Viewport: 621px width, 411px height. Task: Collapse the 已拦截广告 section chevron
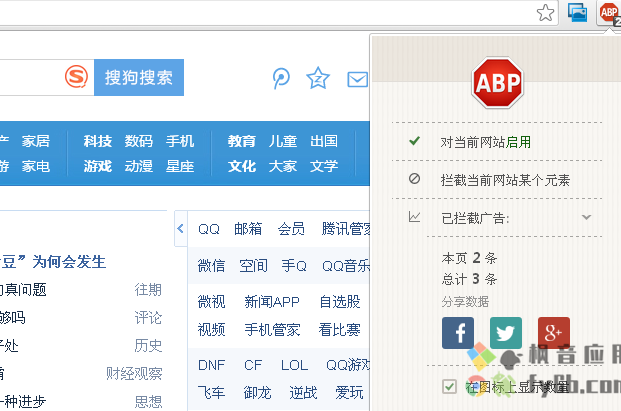point(587,217)
